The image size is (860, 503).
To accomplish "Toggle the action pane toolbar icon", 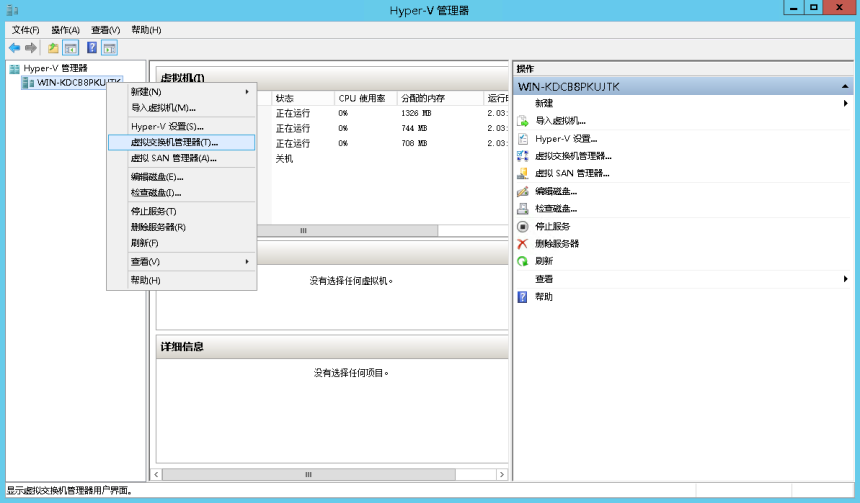I will [110, 48].
